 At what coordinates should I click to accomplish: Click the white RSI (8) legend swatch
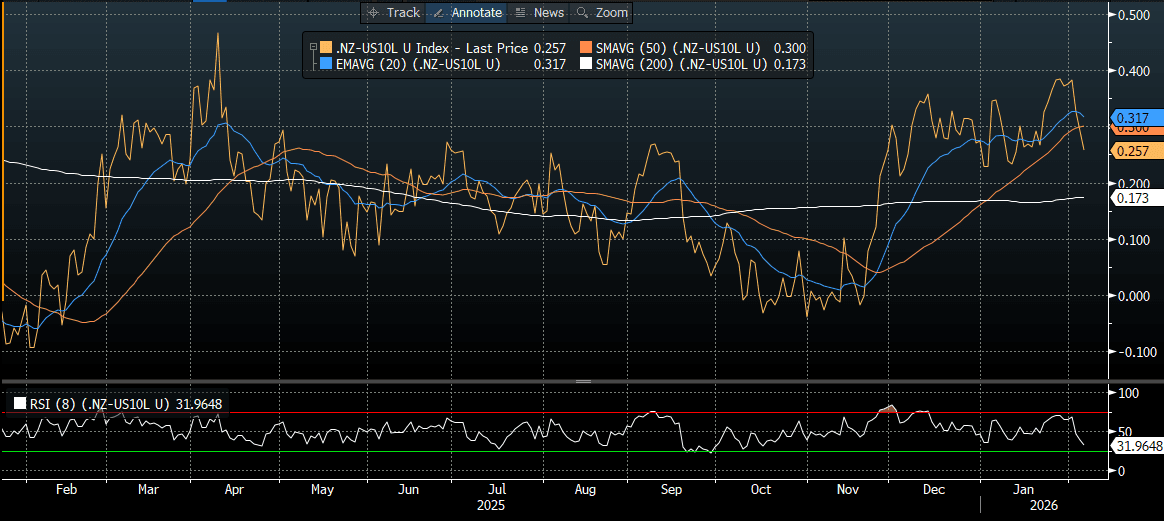(x=20, y=405)
